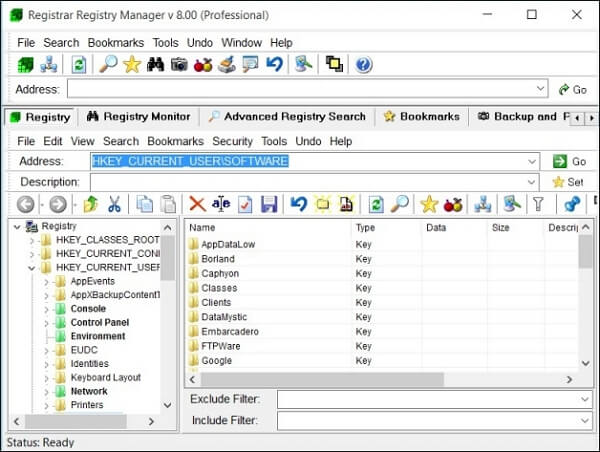The image size is (600, 452).
Task: Select the Google key in list
Action: (217, 361)
